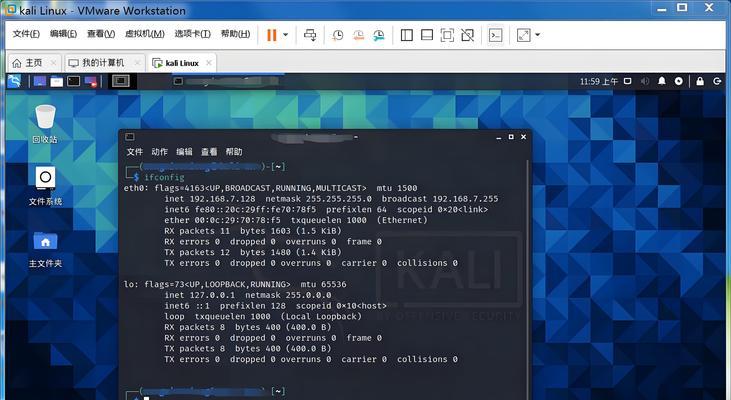731x400 pixels.
Task: Click the Unity mode toolbar icon
Action: point(468,35)
